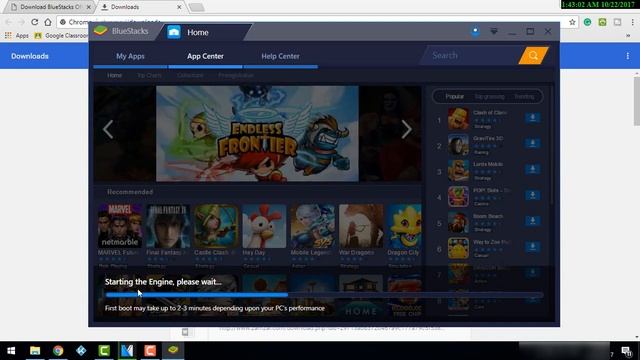The width and height of the screenshot is (640, 360).
Task: Open BlueStacks from the taskbar
Action: click(x=173, y=350)
